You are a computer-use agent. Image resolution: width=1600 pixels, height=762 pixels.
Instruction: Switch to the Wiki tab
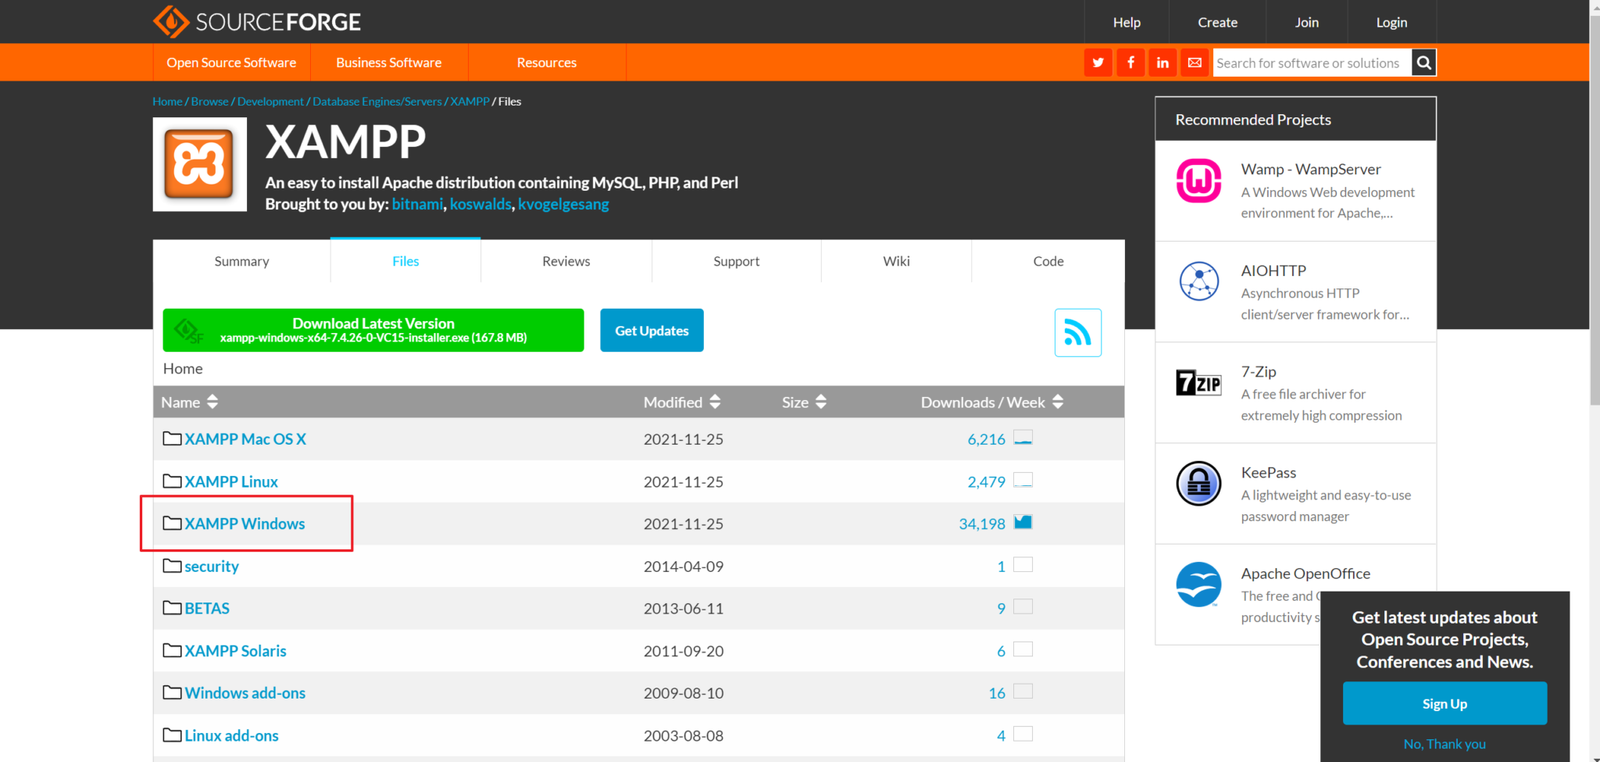pos(896,261)
